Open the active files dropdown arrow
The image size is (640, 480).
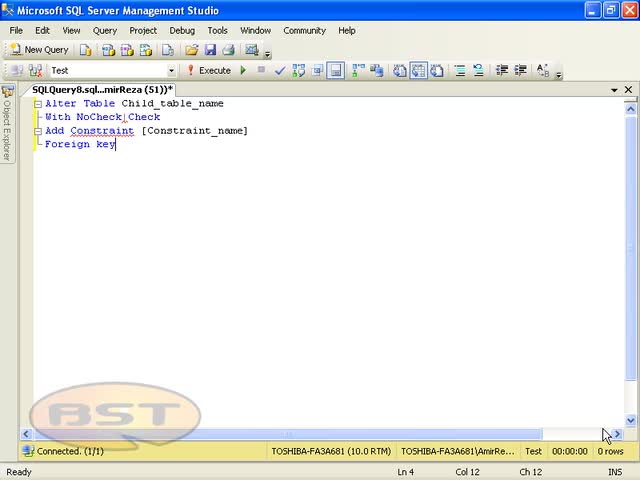click(614, 90)
